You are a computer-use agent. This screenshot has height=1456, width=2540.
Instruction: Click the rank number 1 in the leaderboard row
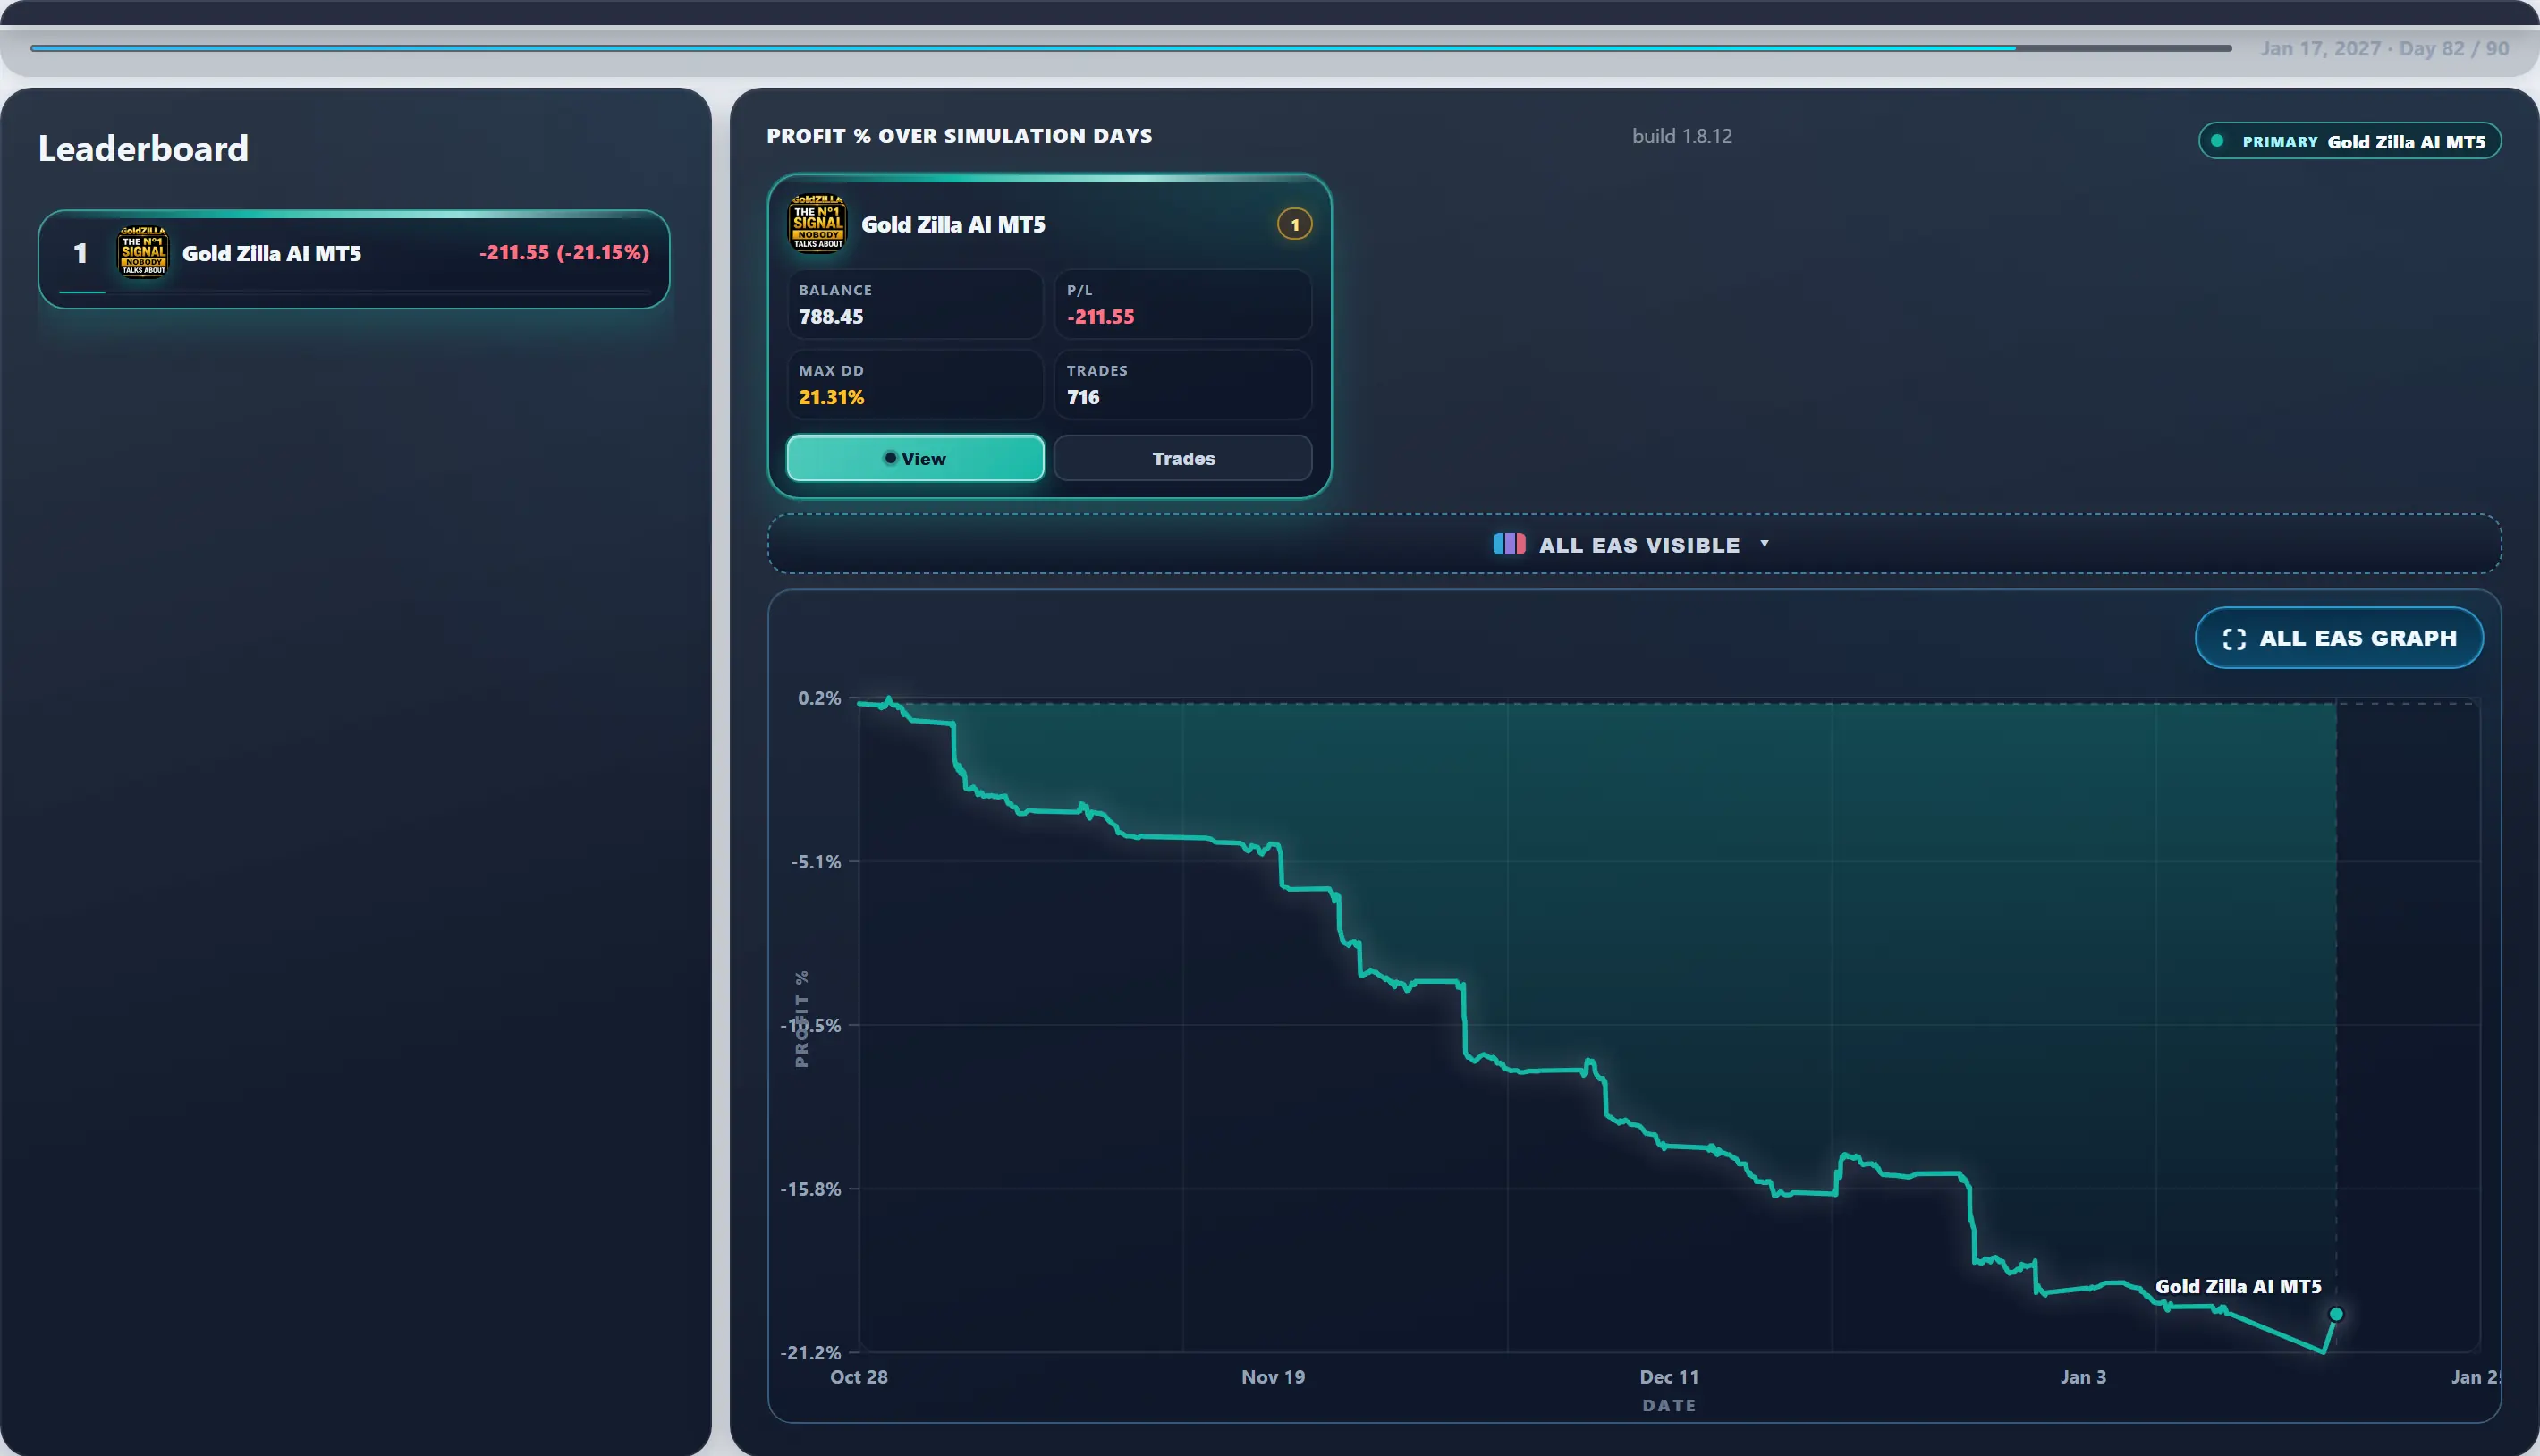(x=80, y=253)
